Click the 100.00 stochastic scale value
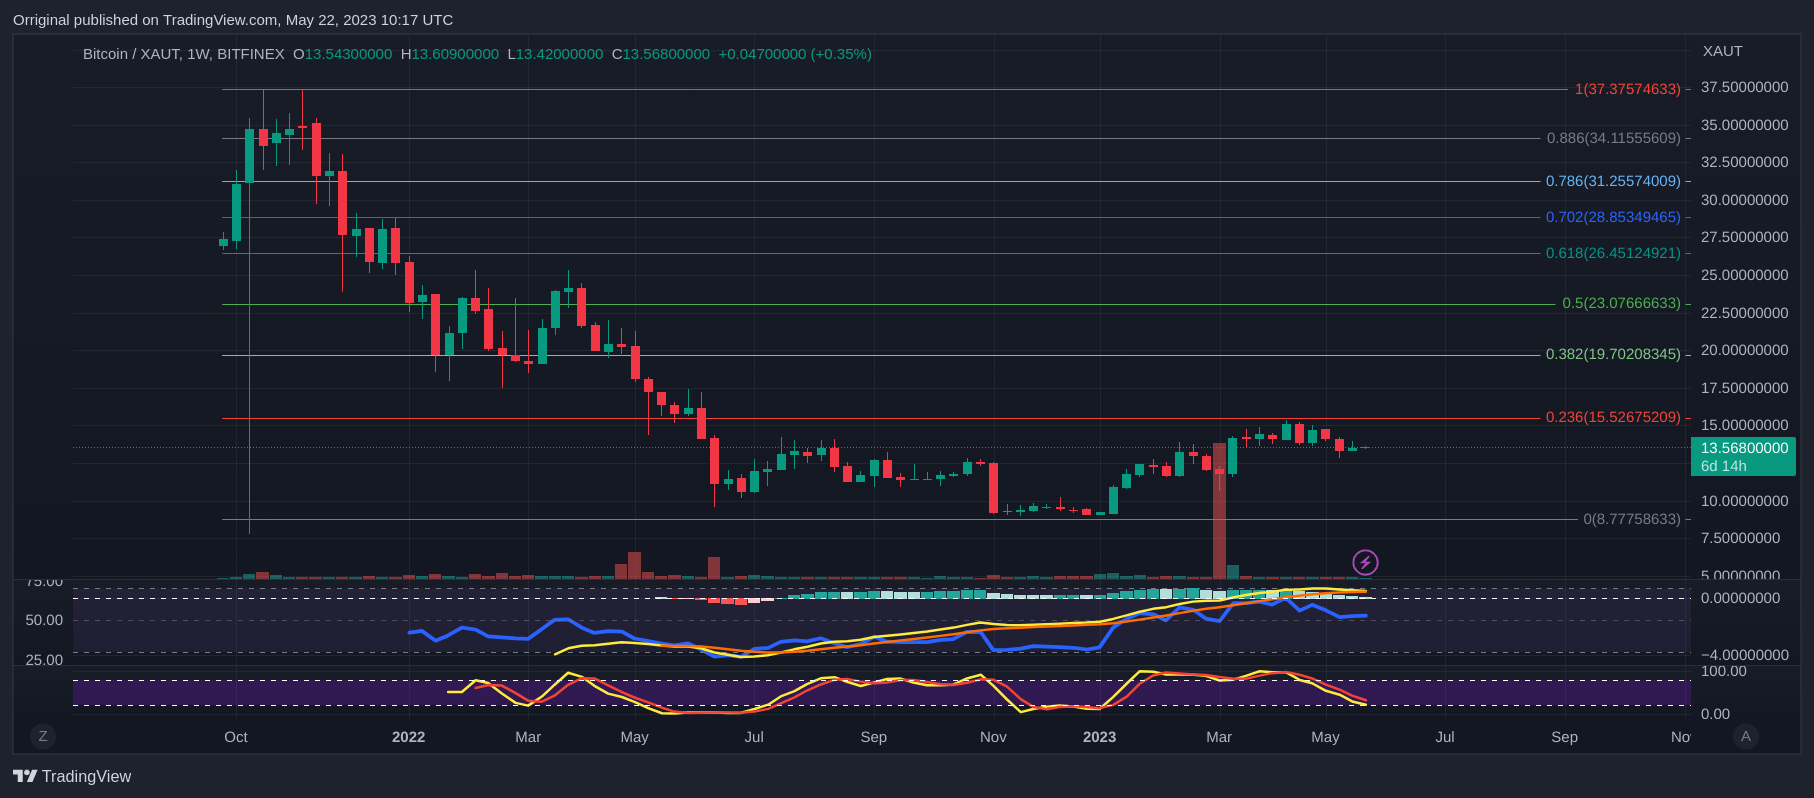The image size is (1814, 798). pos(1724,671)
